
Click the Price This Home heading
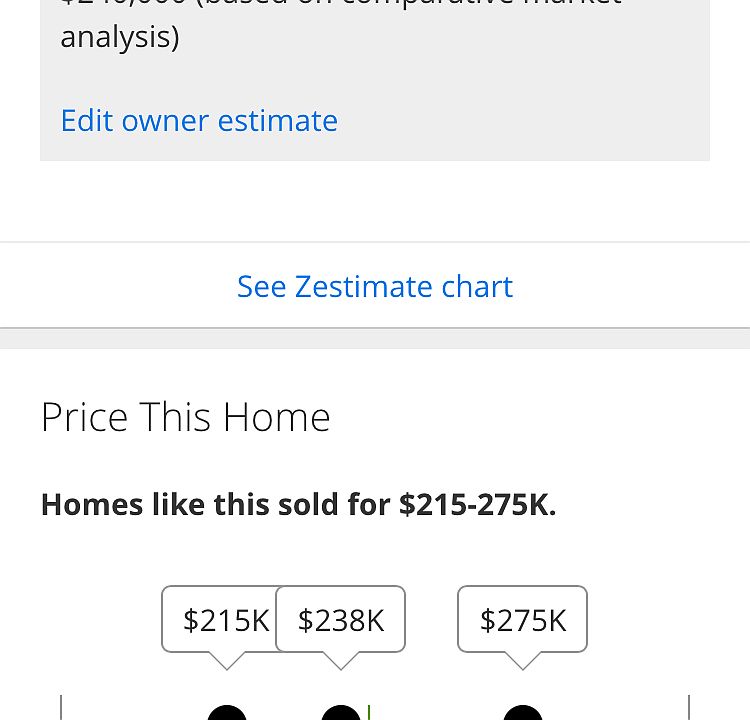tap(185, 417)
